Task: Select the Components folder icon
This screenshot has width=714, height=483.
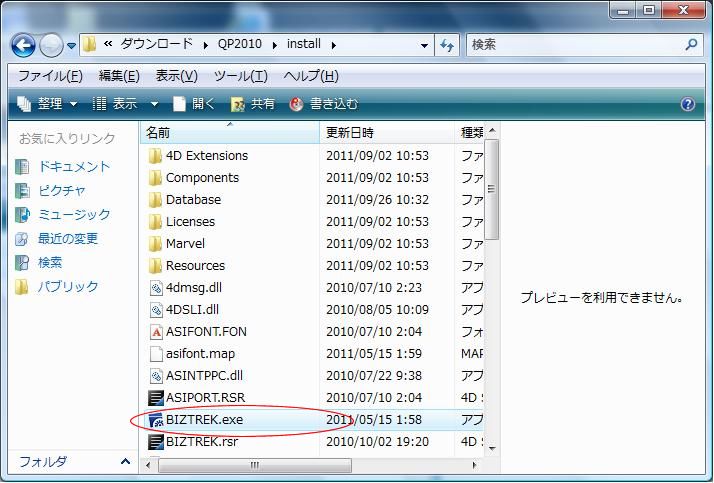Action: (155, 178)
